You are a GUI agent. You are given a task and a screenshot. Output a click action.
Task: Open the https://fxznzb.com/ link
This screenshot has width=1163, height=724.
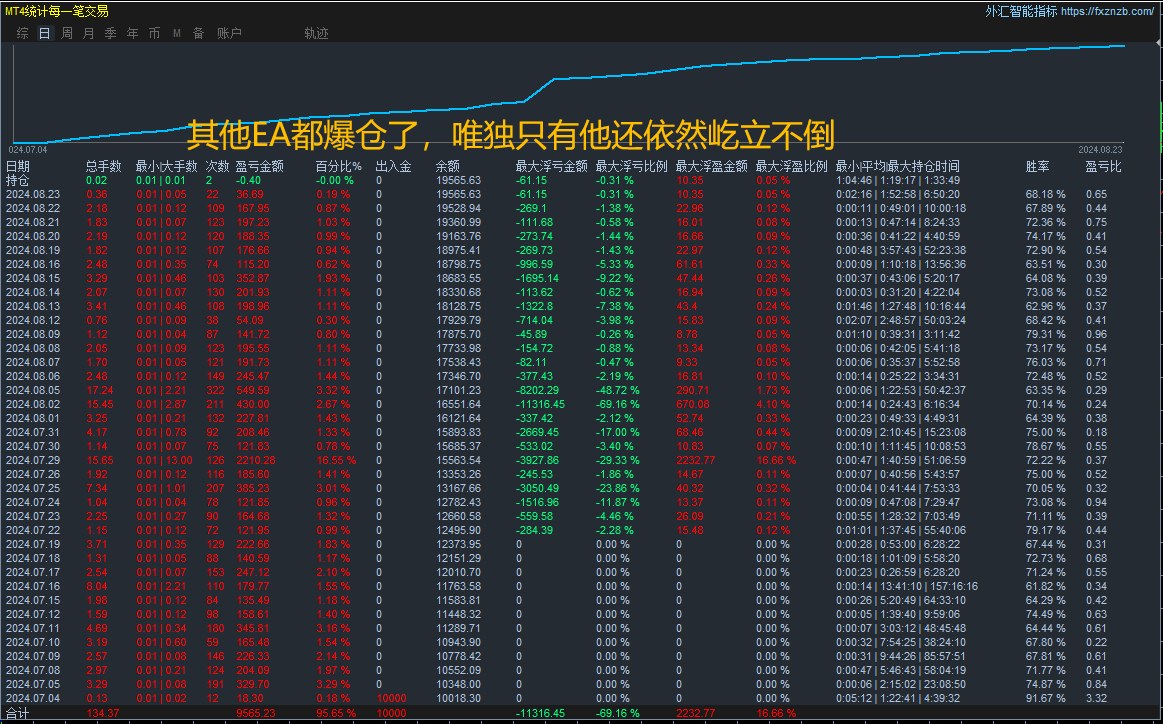(x=1107, y=11)
